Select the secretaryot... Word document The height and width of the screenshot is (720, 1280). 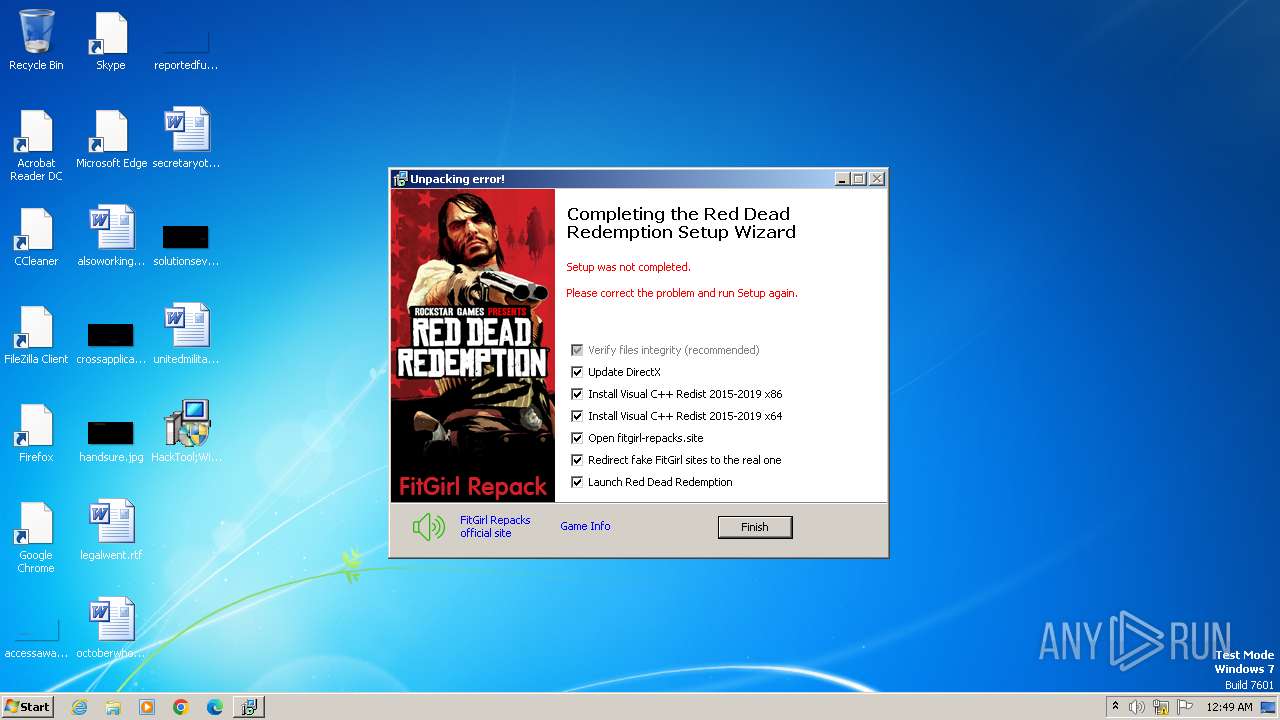pyautogui.click(x=186, y=139)
